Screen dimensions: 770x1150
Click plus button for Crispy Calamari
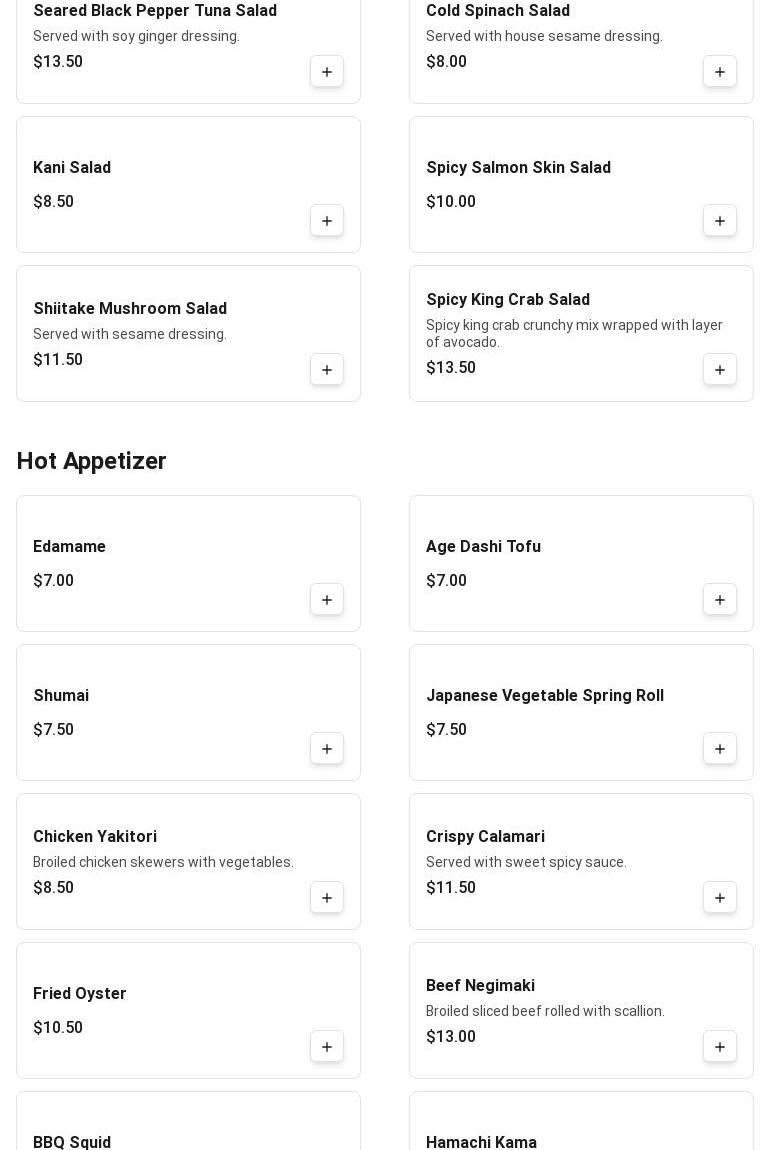(720, 898)
